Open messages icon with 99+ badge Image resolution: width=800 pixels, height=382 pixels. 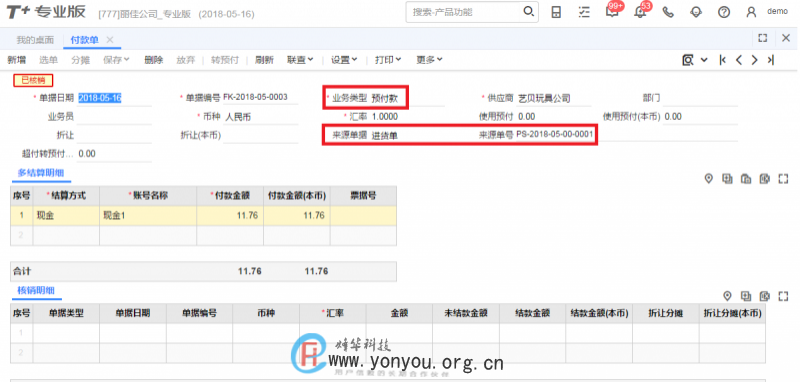pos(612,11)
